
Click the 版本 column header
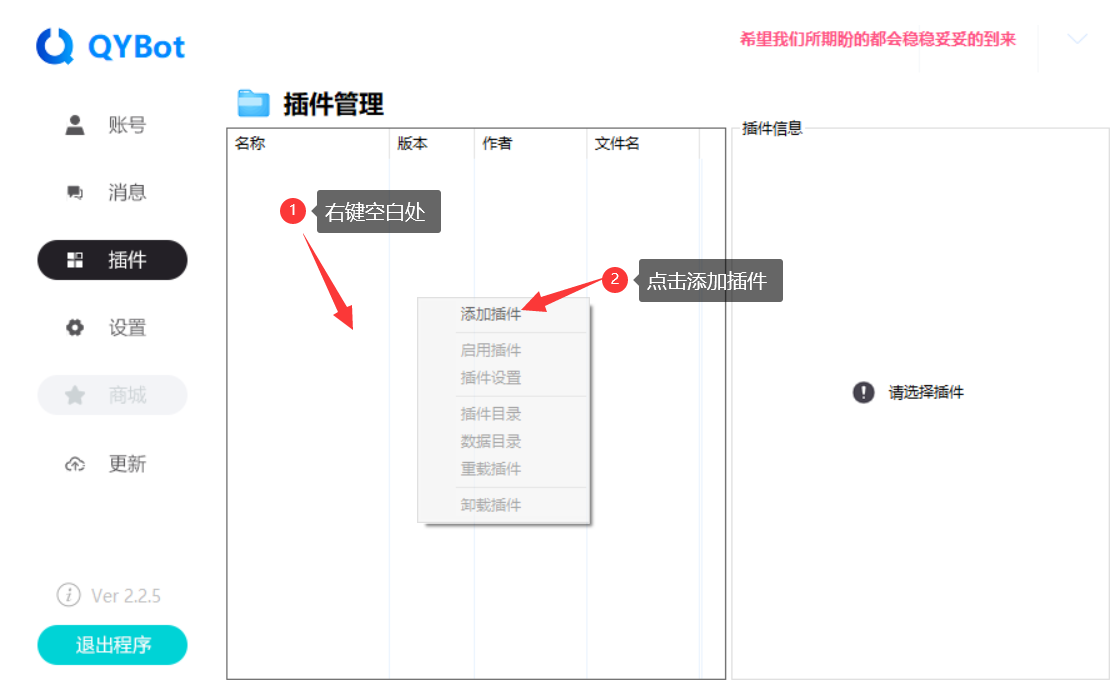tap(412, 144)
